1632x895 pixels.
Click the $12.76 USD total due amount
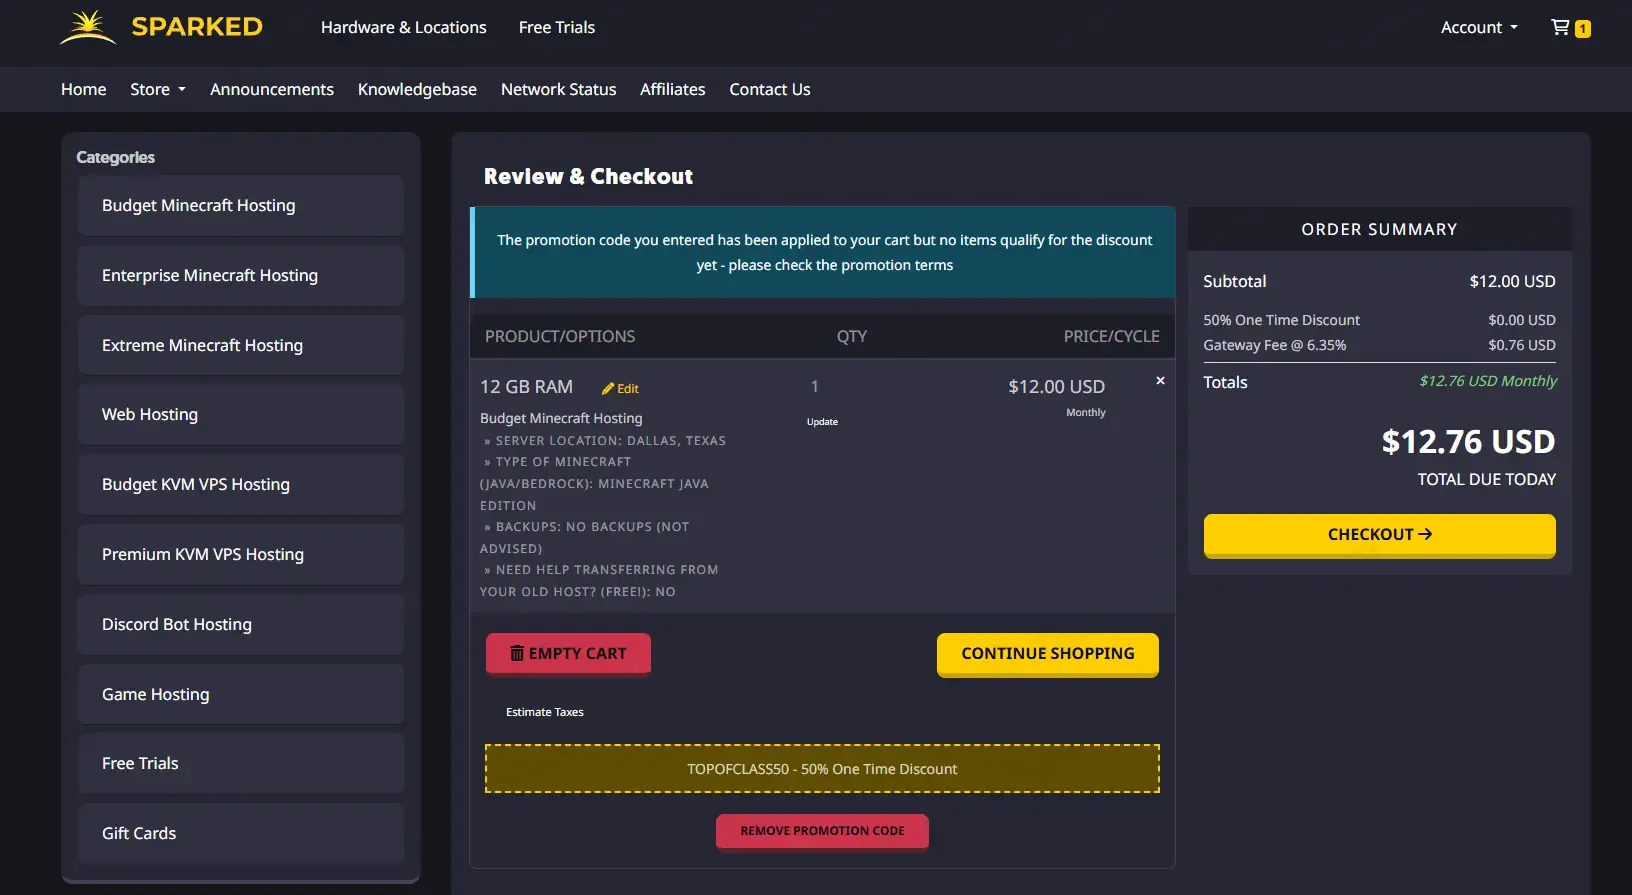(1468, 441)
